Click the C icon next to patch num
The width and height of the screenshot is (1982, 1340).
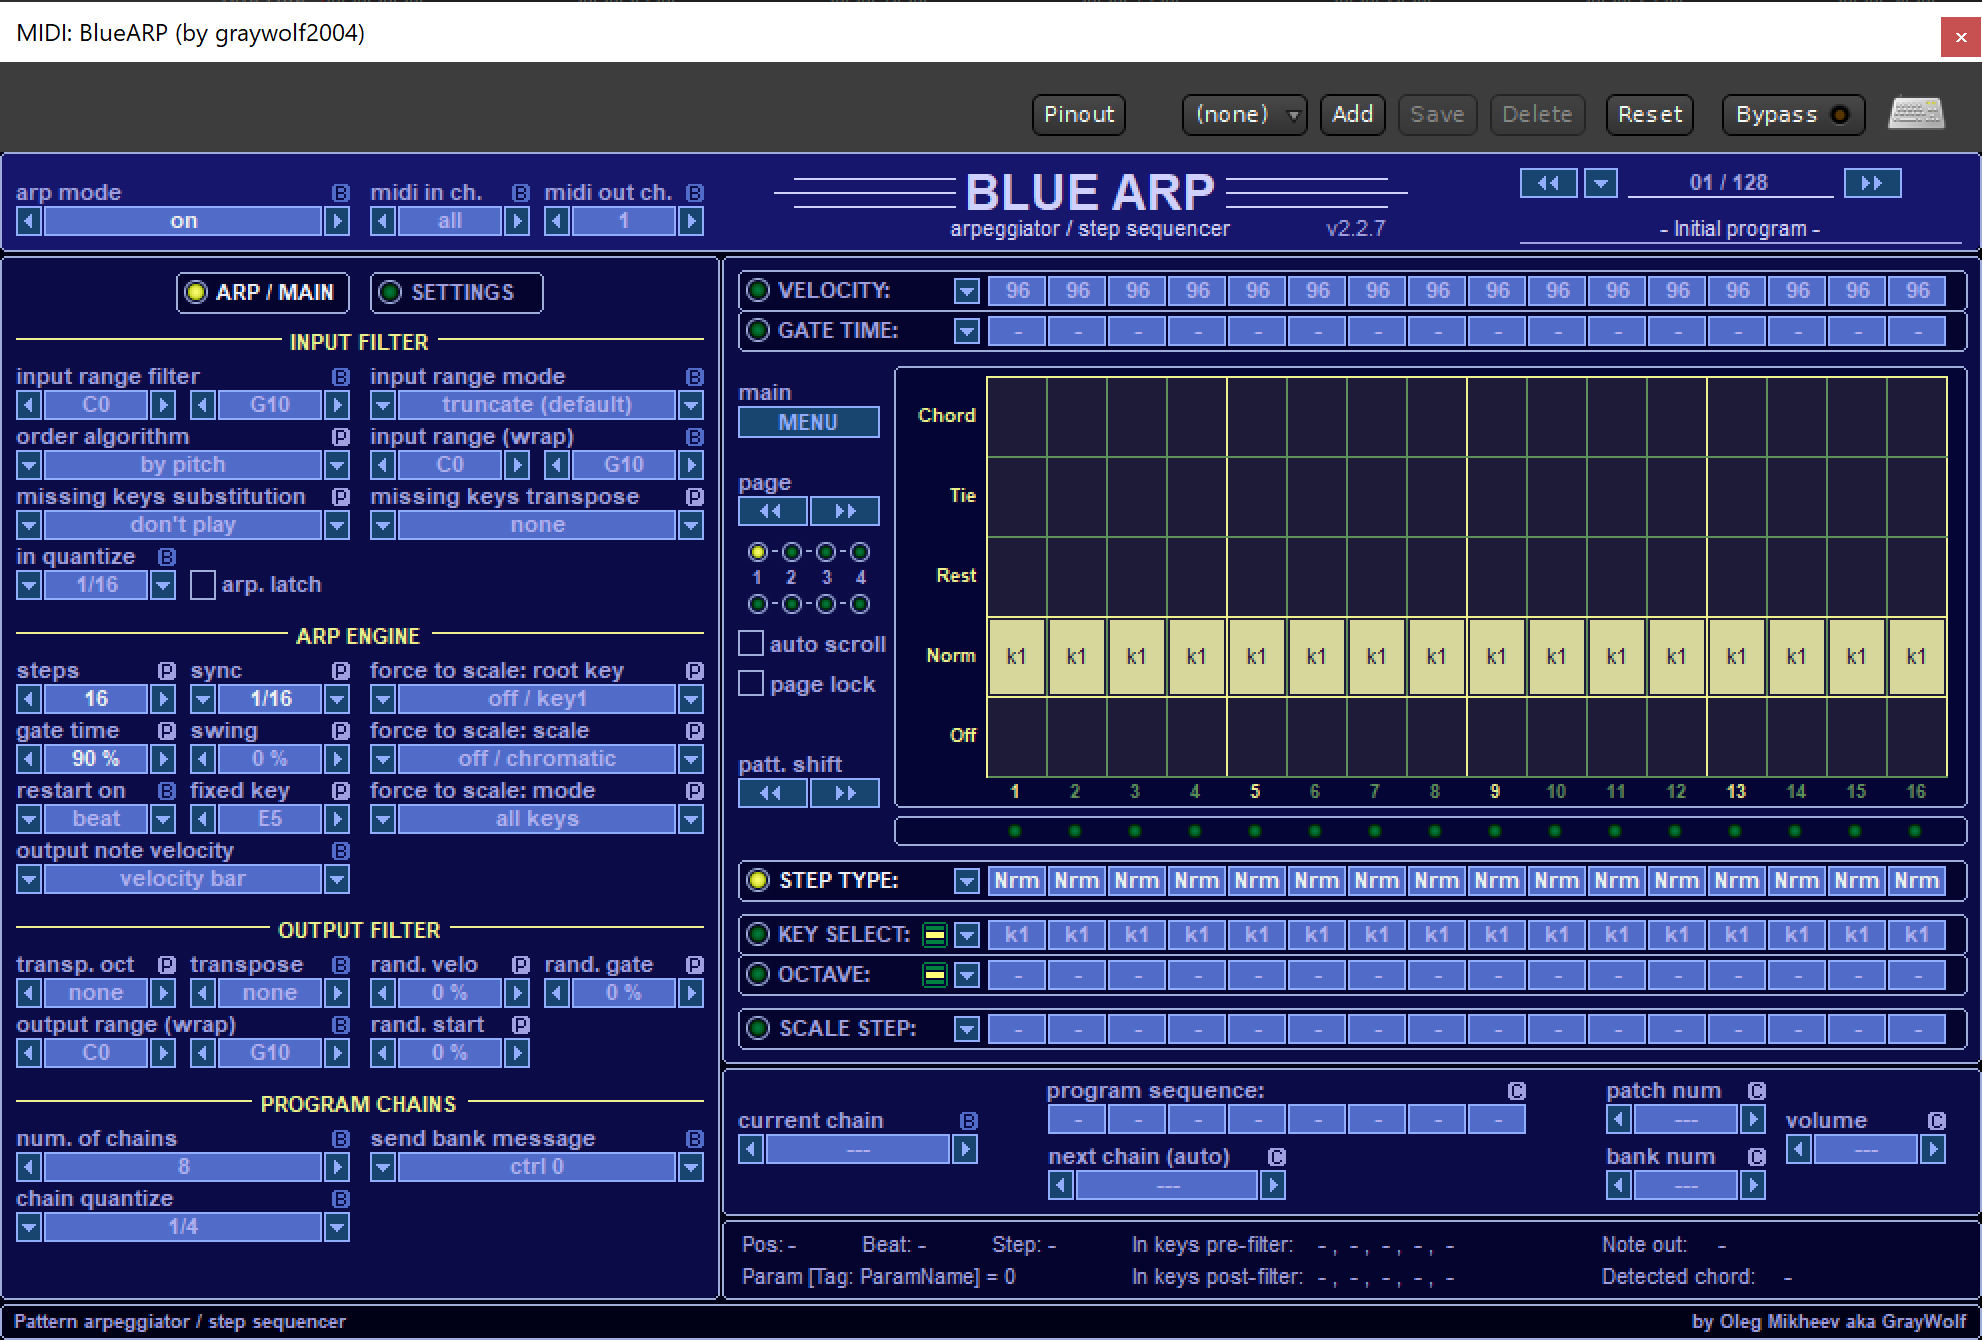tap(1756, 1090)
